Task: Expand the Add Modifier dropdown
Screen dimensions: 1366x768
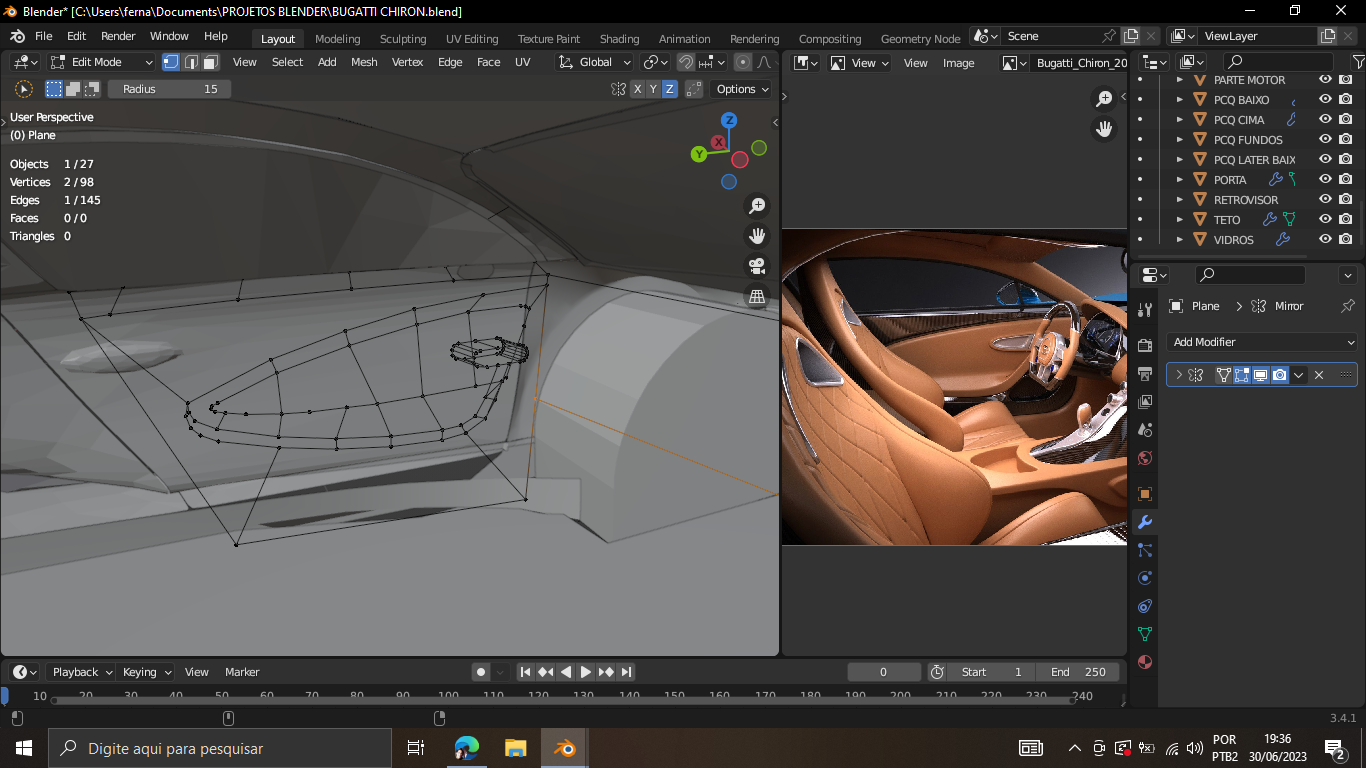Action: point(1262,342)
